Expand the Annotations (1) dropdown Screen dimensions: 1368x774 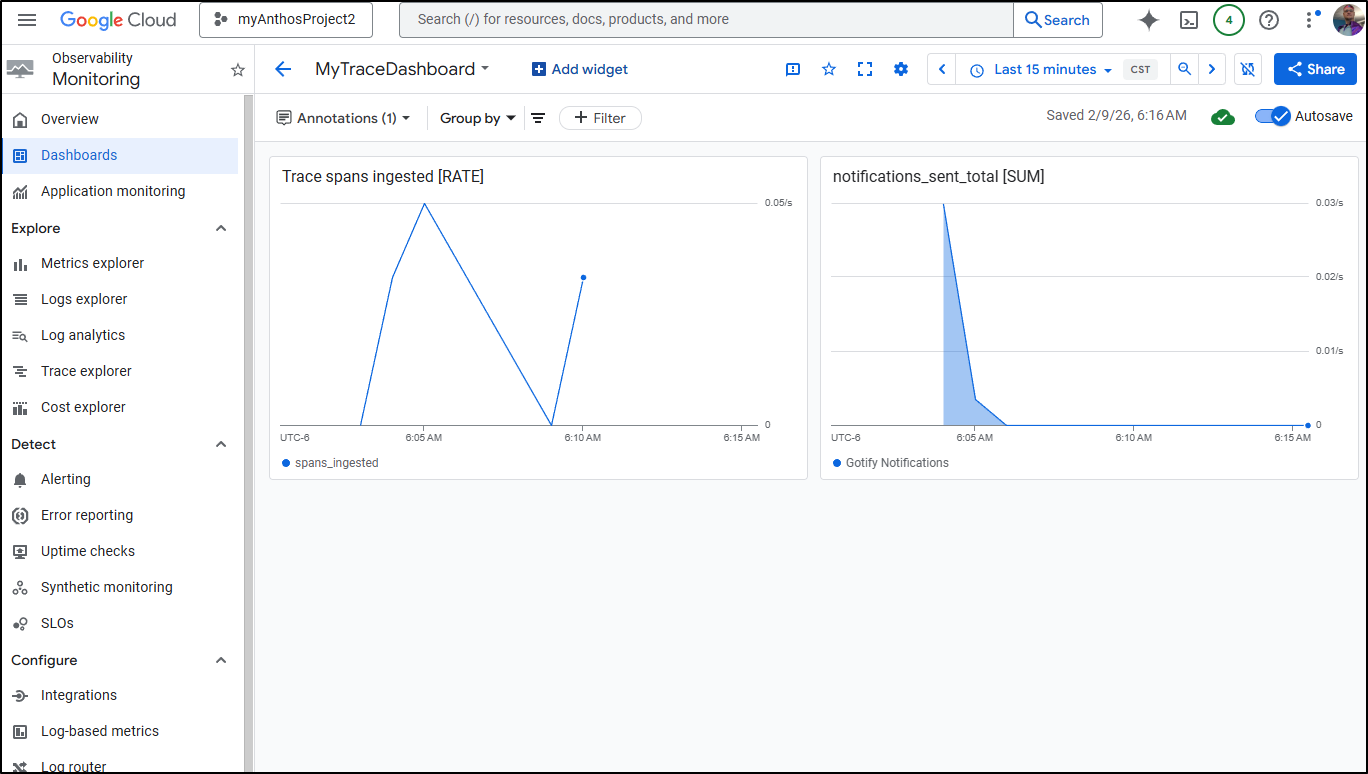pyautogui.click(x=344, y=118)
